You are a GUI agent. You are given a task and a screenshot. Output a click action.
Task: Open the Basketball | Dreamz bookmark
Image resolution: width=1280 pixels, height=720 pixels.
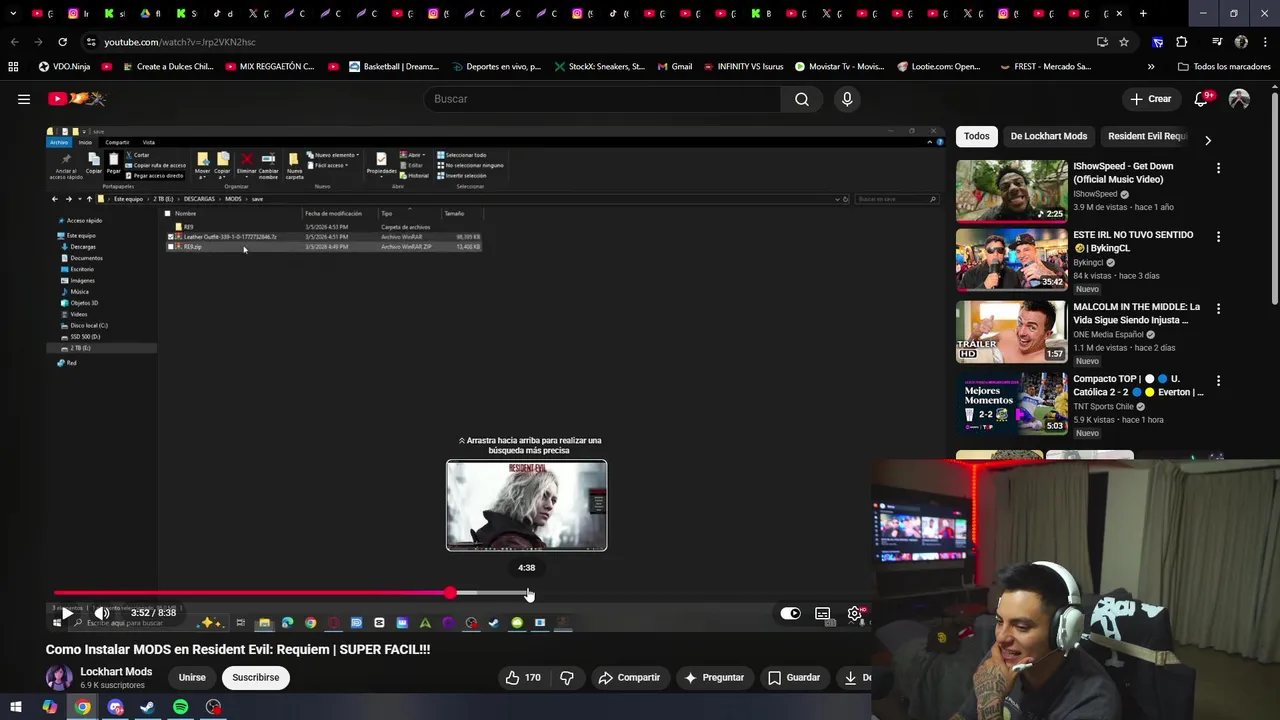394,67
